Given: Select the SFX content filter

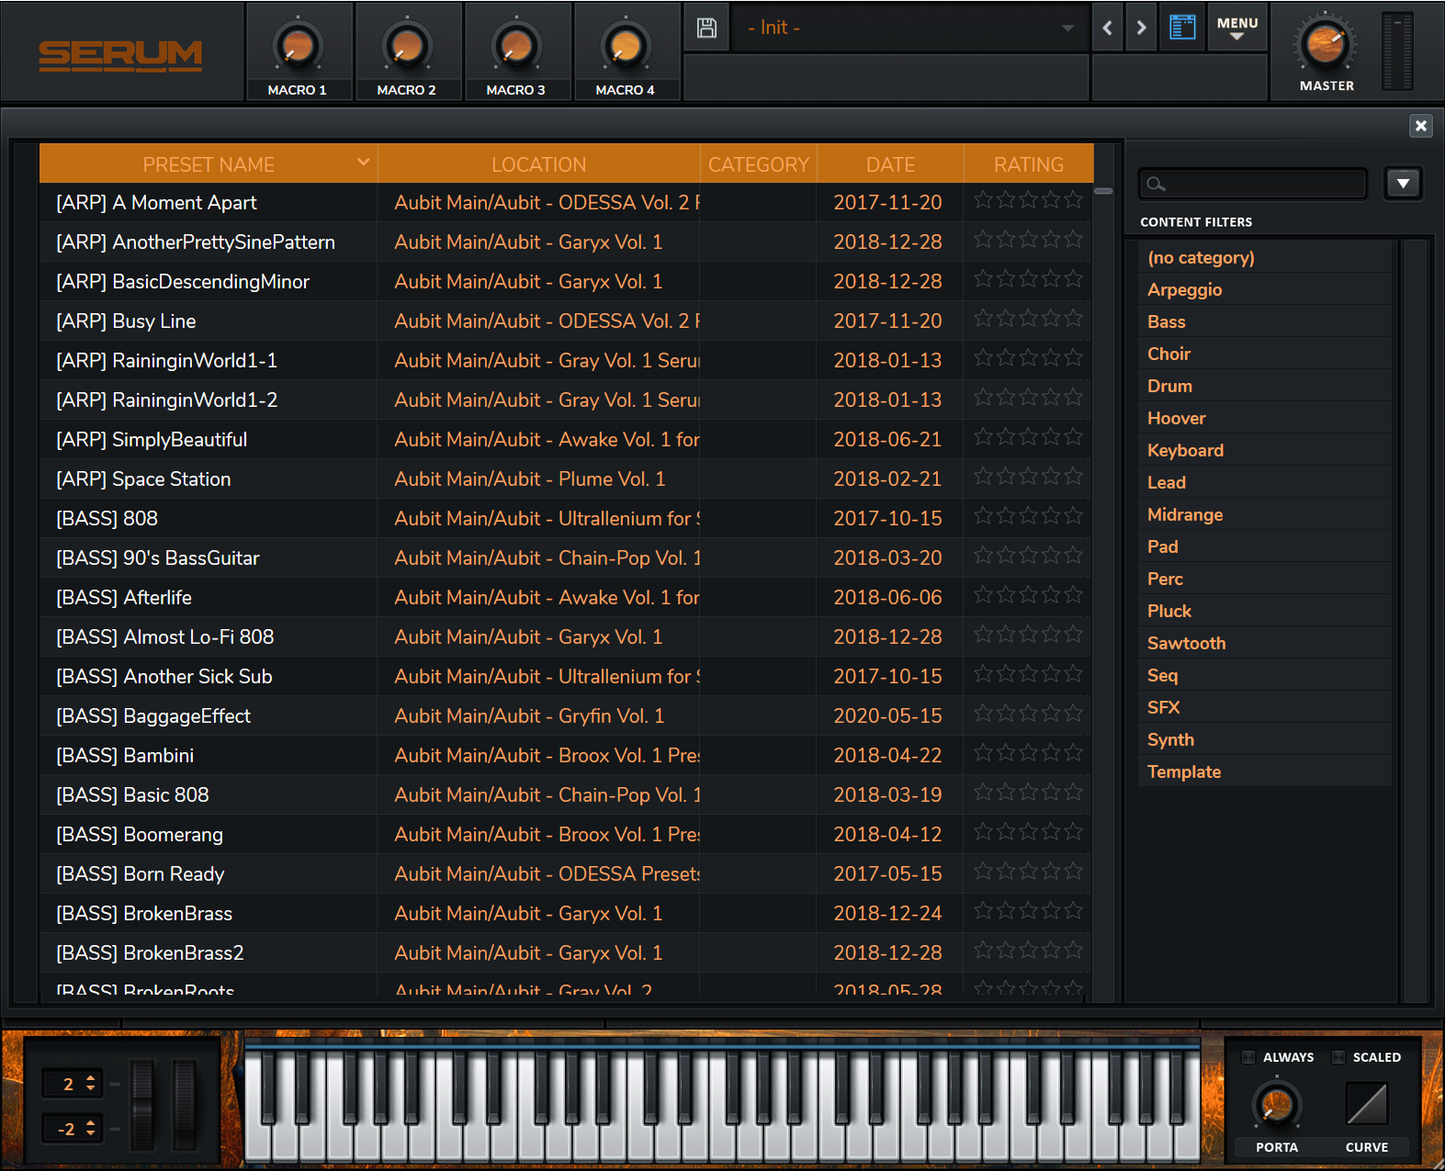Looking at the screenshot, I should click(x=1265, y=707).
